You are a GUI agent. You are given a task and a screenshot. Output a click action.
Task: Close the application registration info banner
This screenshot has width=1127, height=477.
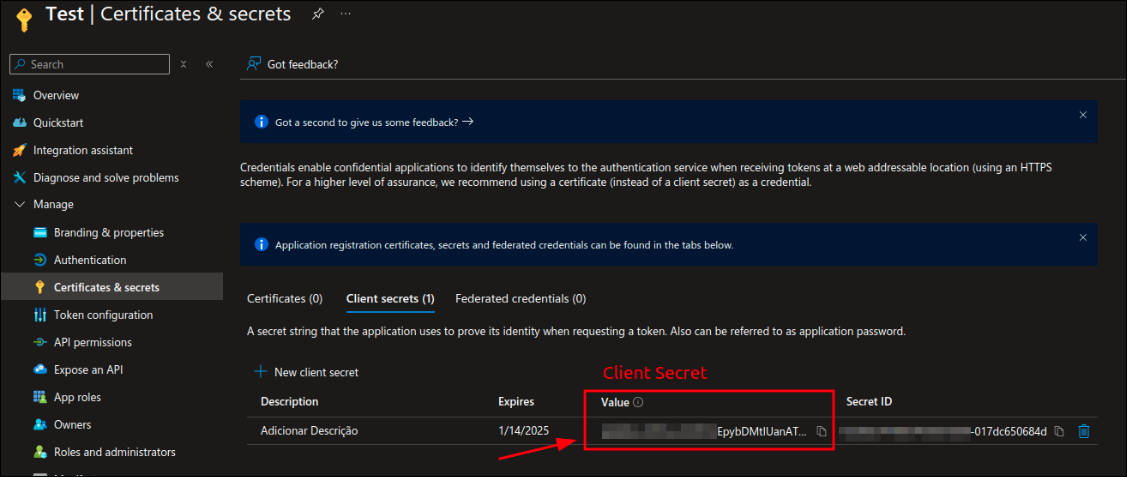(x=1082, y=238)
